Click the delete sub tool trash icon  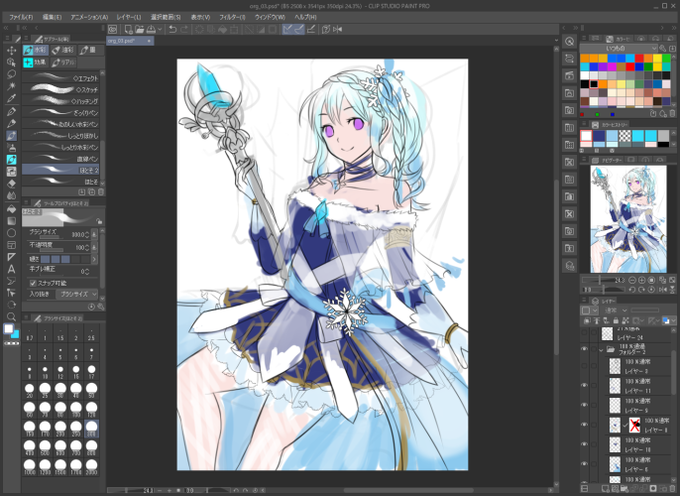point(101,192)
